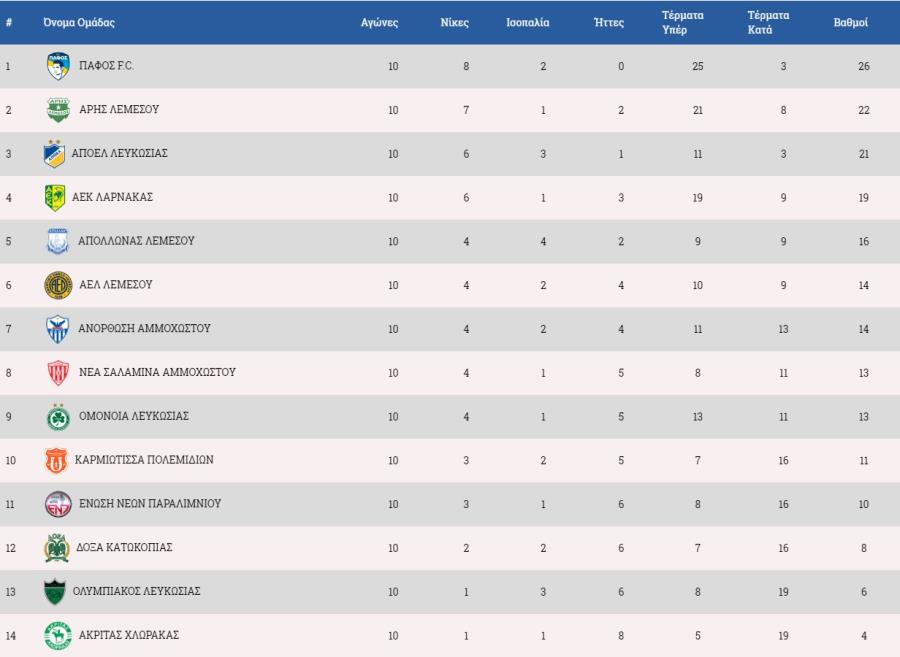This screenshot has width=900, height=657.
Task: Click ΚΑΡΜΙΩΤΙΣΣΑ points value 11
Action: (864, 461)
